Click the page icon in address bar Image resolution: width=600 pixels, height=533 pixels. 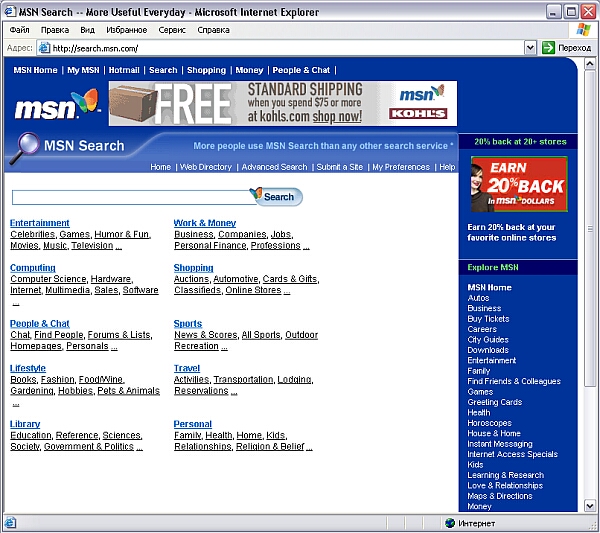point(44,48)
